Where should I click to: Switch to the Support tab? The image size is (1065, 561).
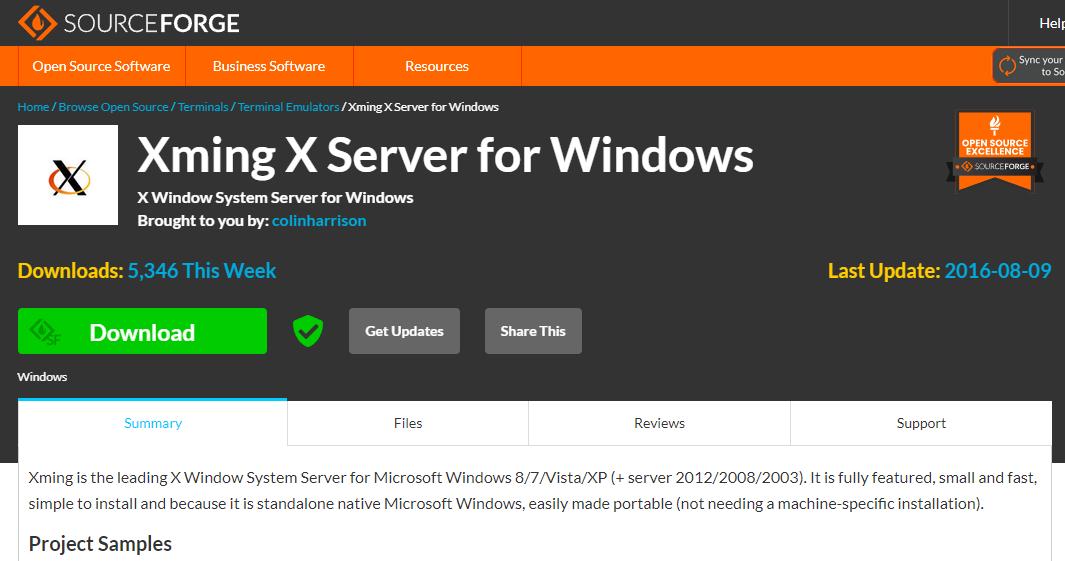point(921,423)
